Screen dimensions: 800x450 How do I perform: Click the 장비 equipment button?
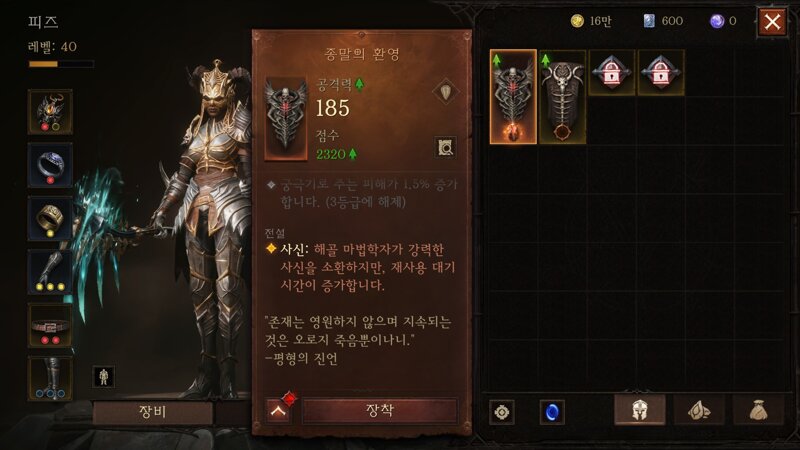(153, 412)
